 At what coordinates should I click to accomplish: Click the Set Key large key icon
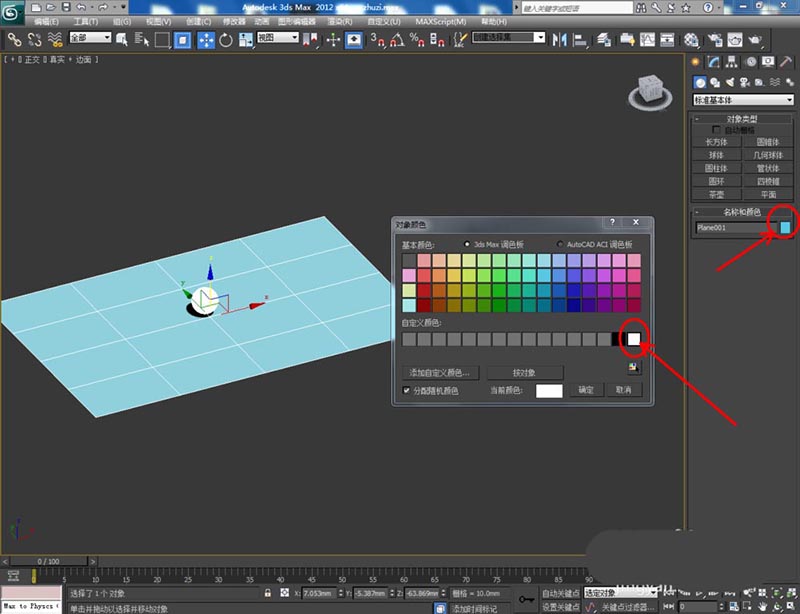click(x=527, y=599)
